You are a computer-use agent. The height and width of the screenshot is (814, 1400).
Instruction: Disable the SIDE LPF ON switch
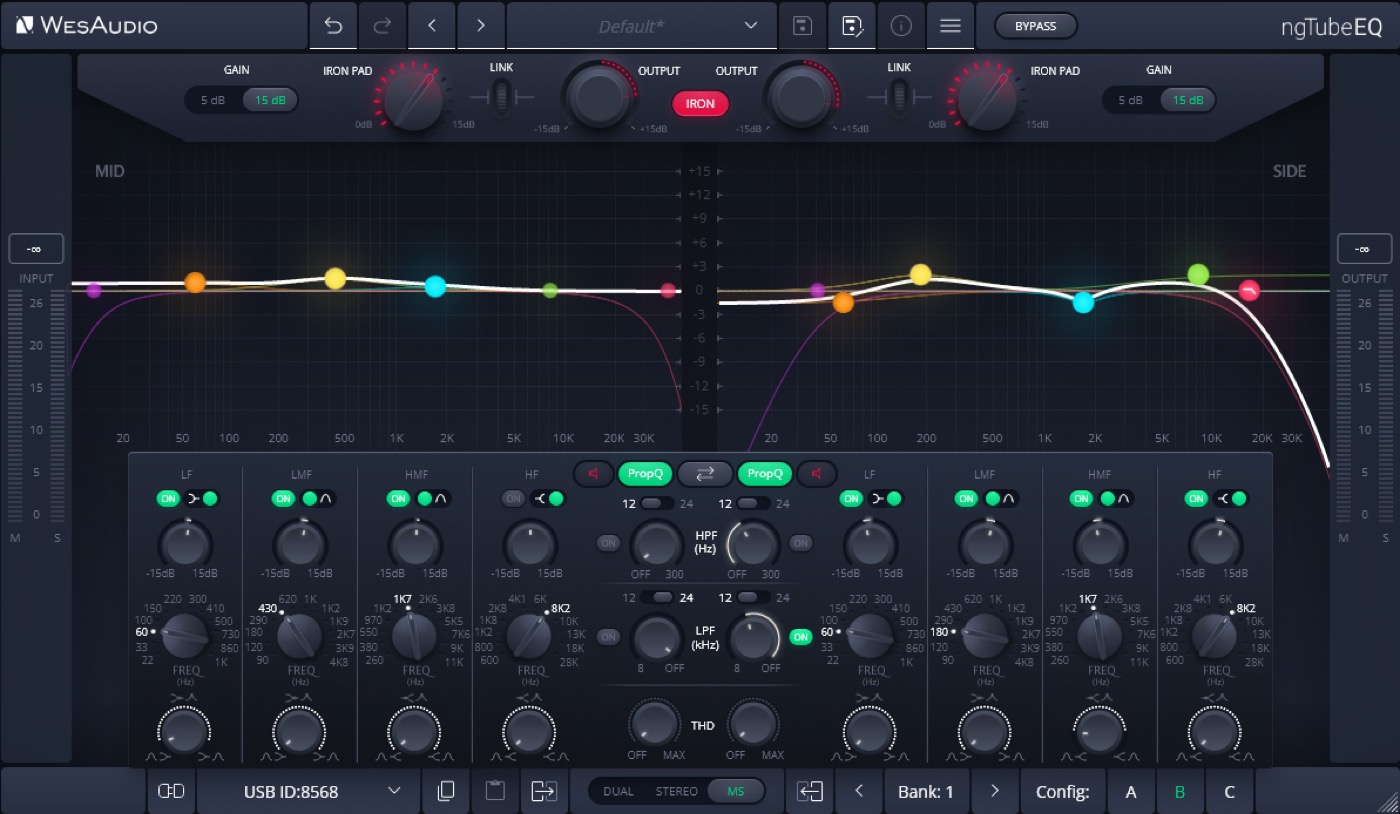coord(800,637)
